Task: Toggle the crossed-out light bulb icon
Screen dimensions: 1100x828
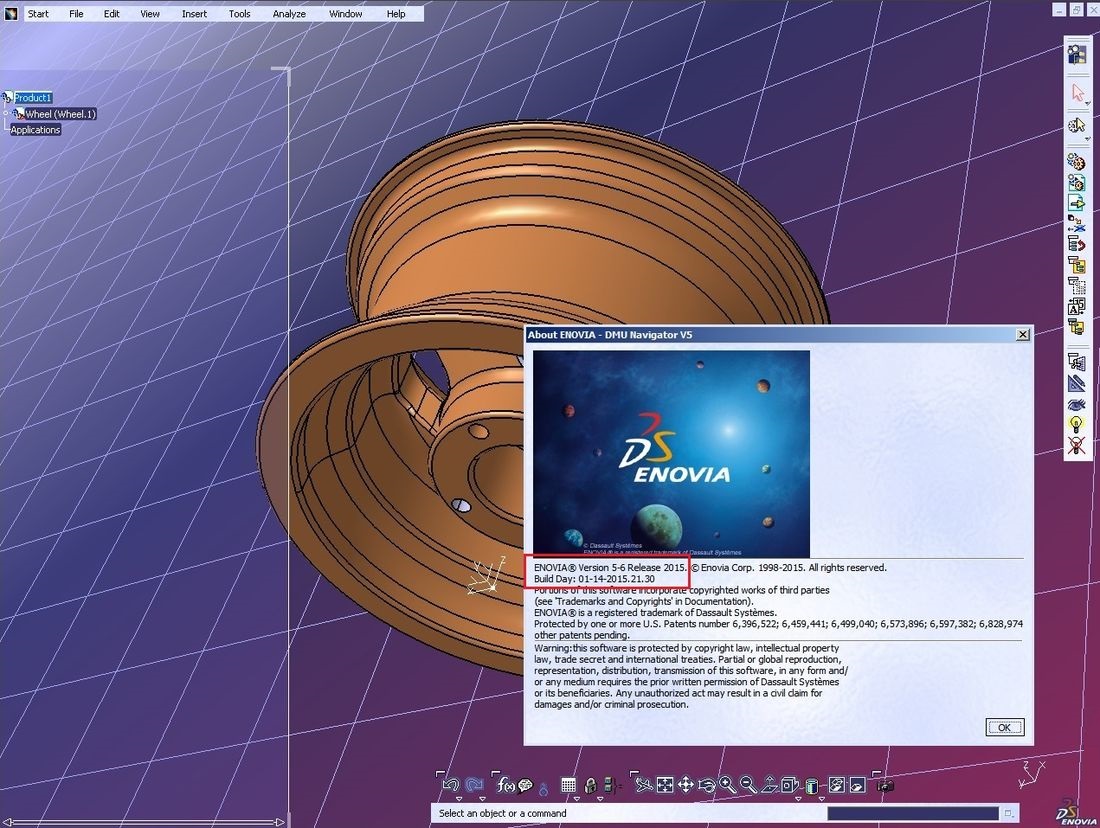Action: pyautogui.click(x=1077, y=446)
